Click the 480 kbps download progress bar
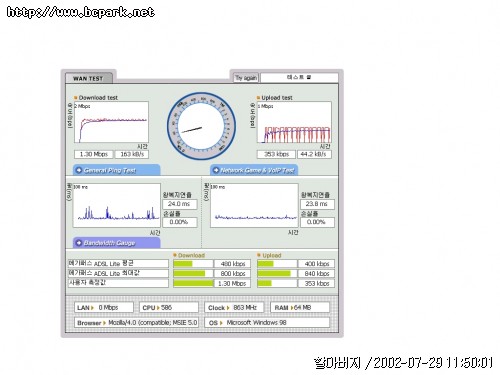 pyautogui.click(x=193, y=264)
